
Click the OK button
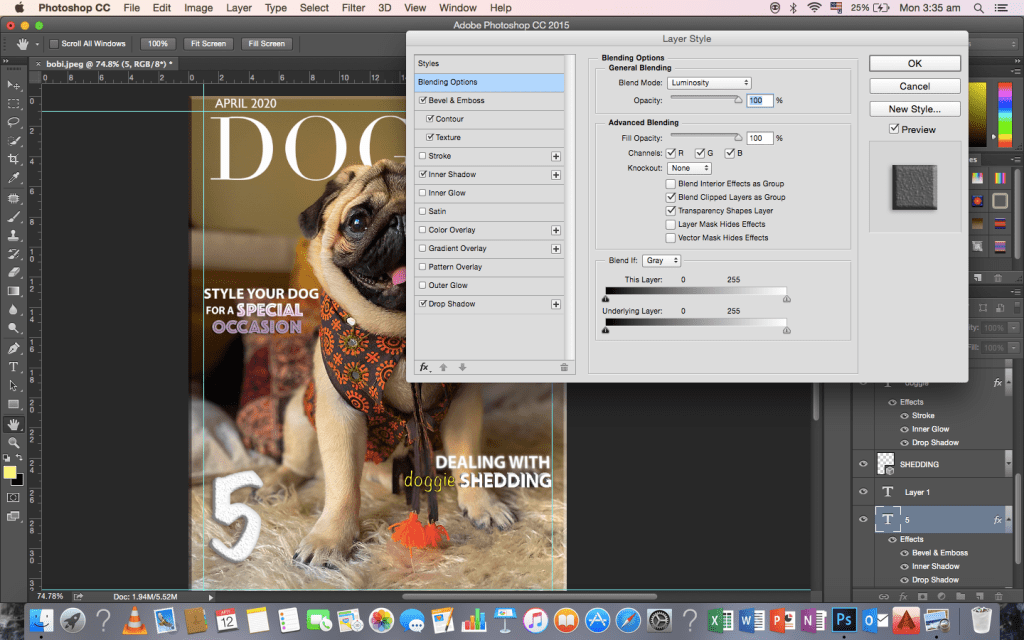pyautogui.click(x=914, y=63)
